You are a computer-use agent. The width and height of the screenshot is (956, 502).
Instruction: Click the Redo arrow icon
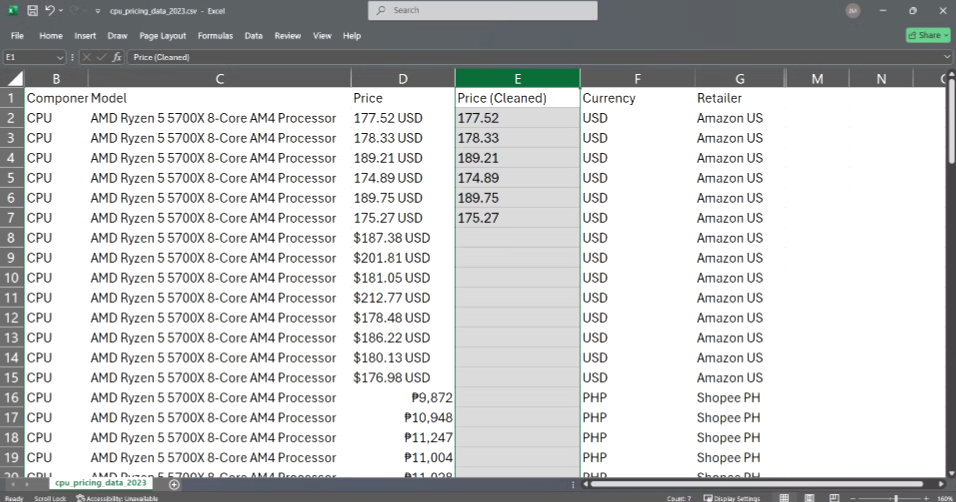coord(74,10)
